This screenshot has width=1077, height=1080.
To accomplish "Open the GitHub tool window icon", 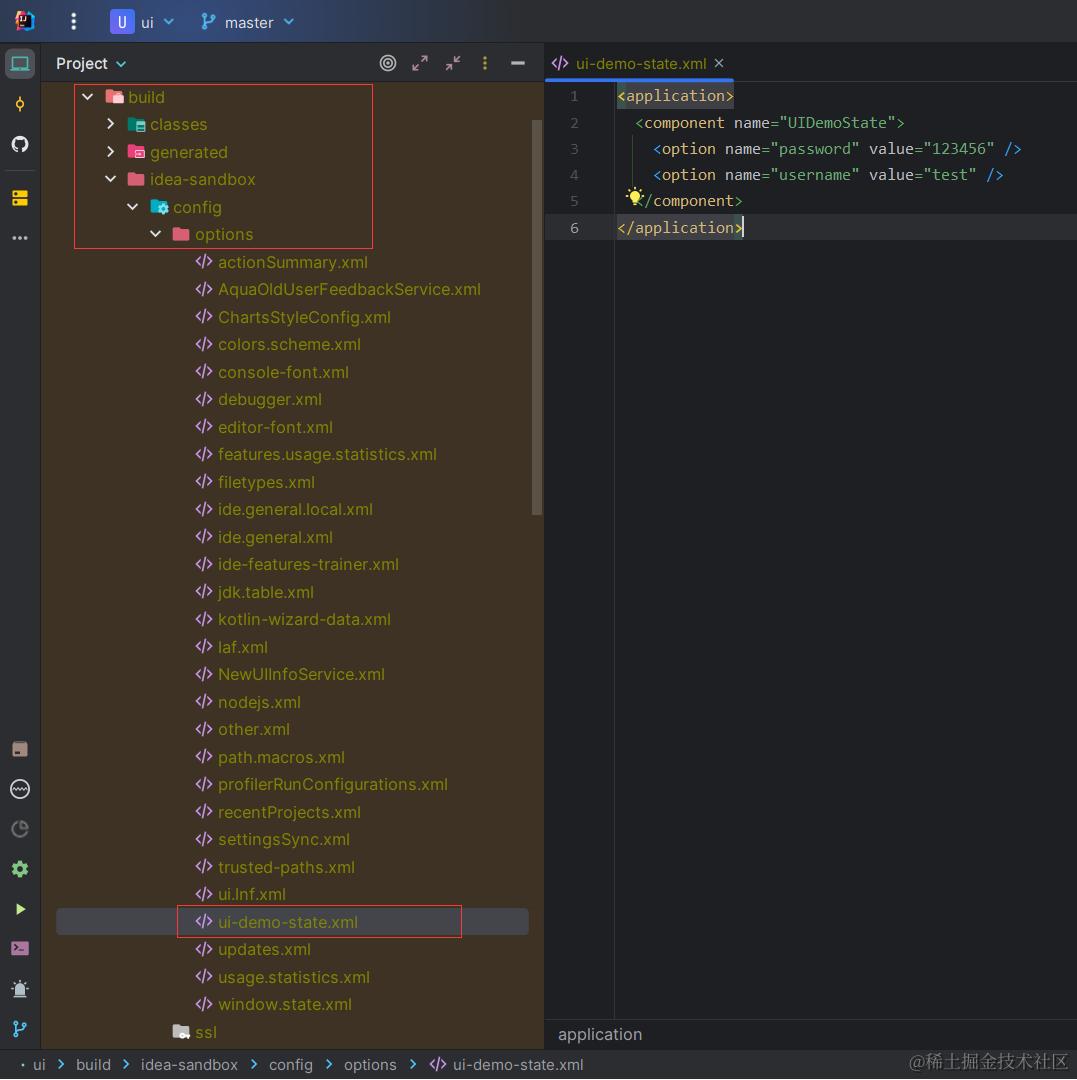I will coord(20,144).
